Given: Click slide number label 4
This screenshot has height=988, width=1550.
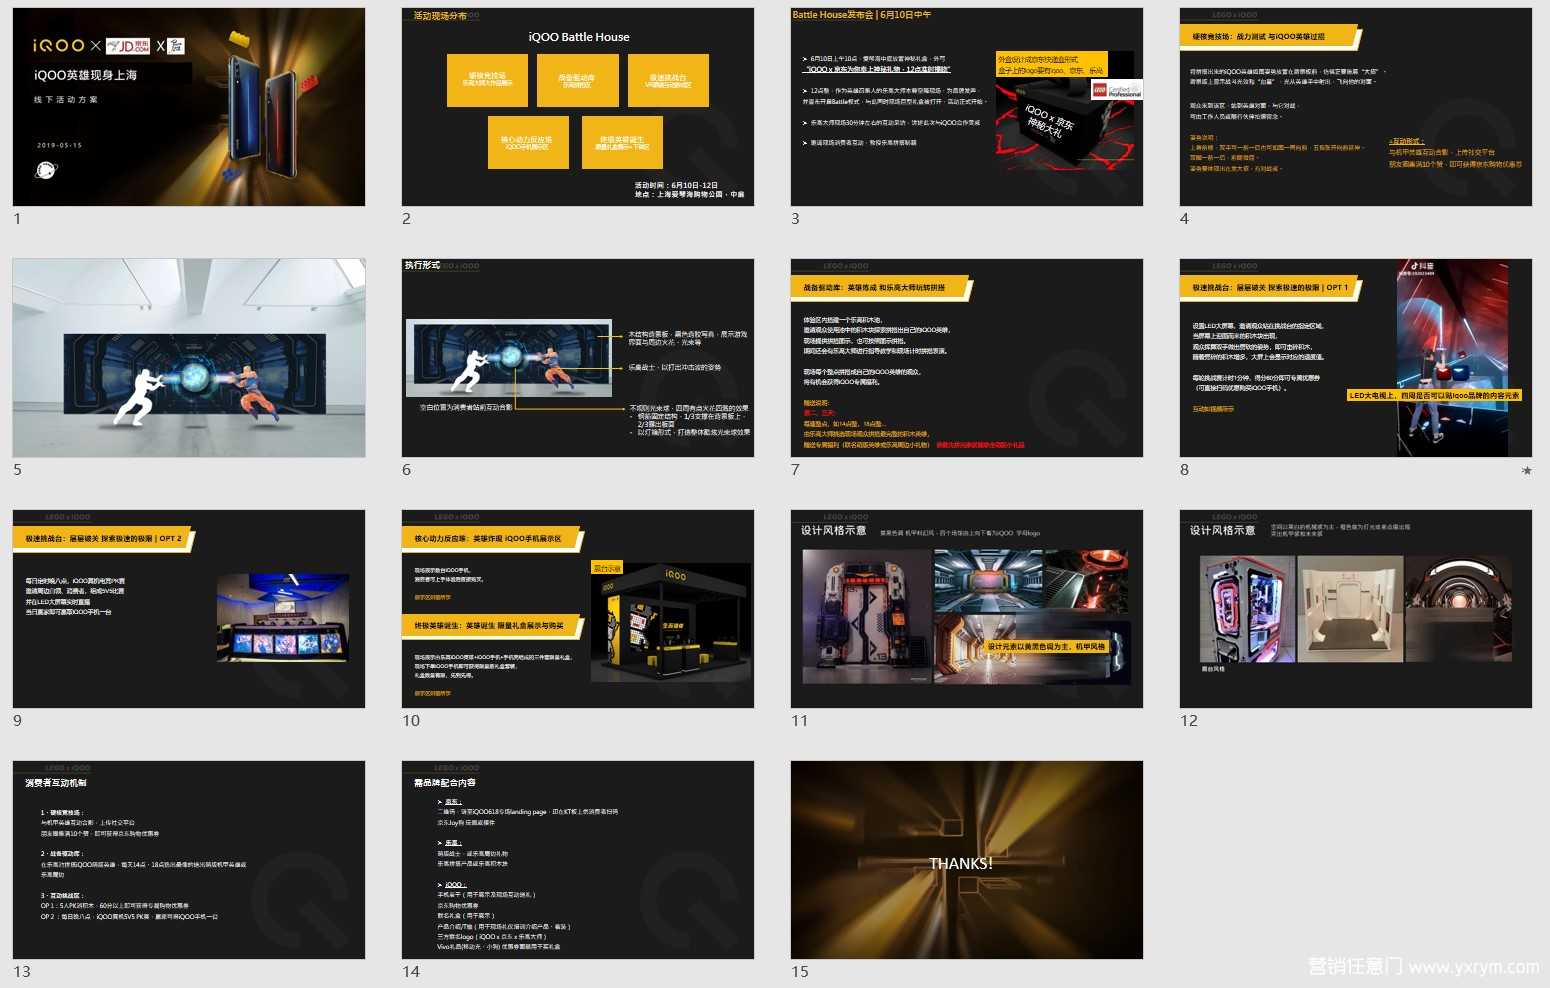Looking at the screenshot, I should tap(1184, 219).
